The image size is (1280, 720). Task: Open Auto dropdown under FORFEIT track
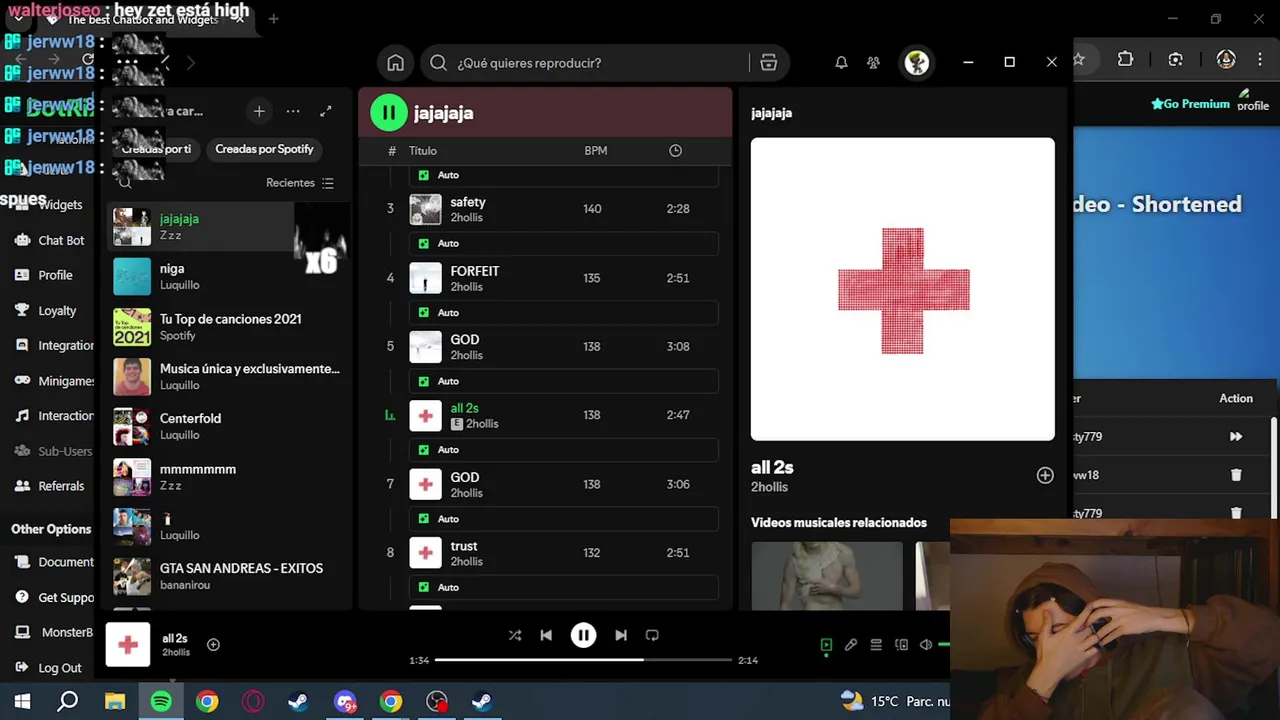pyautogui.click(x=564, y=312)
